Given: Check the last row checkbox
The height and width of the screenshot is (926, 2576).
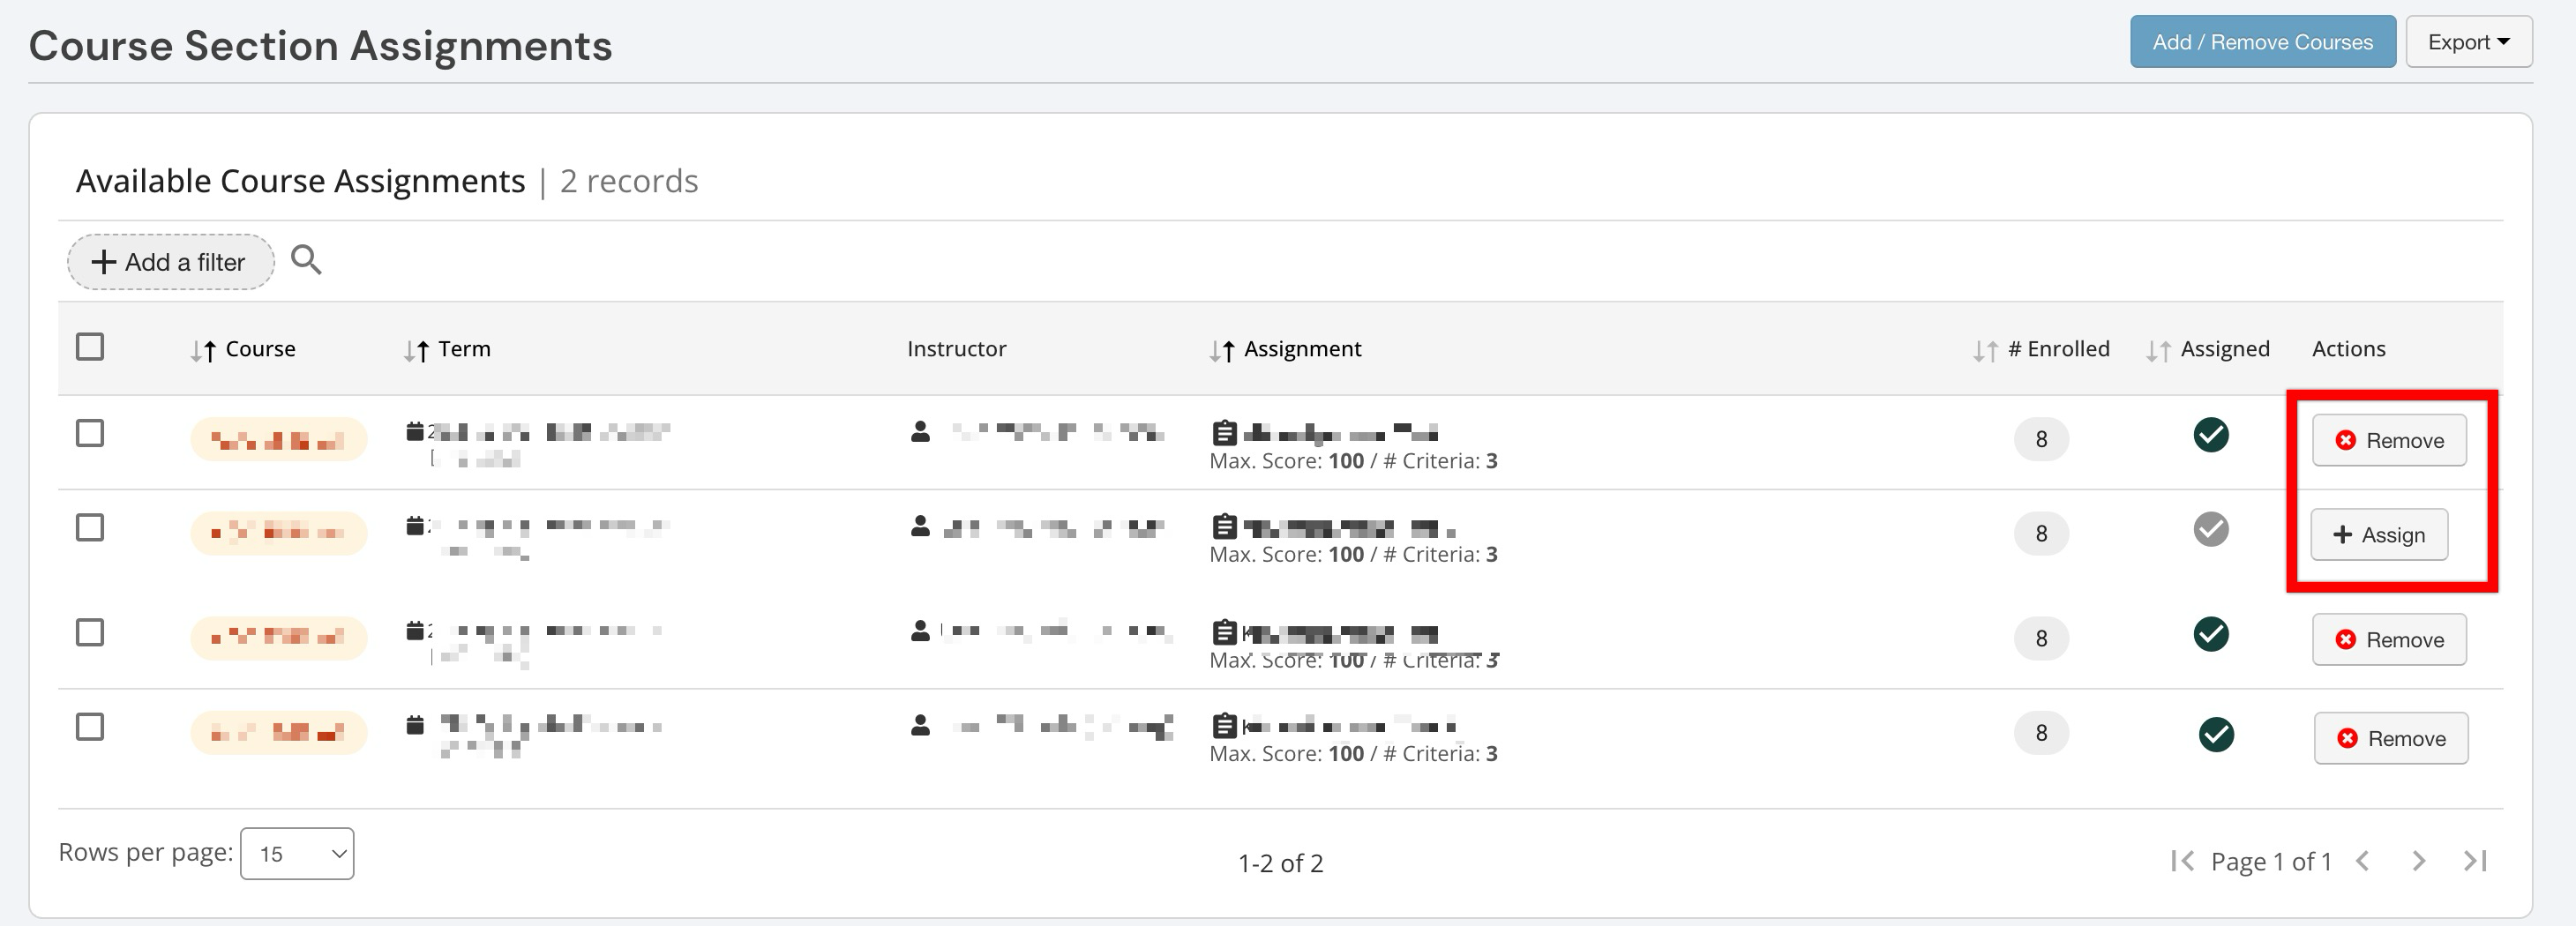Looking at the screenshot, I should click(90, 726).
